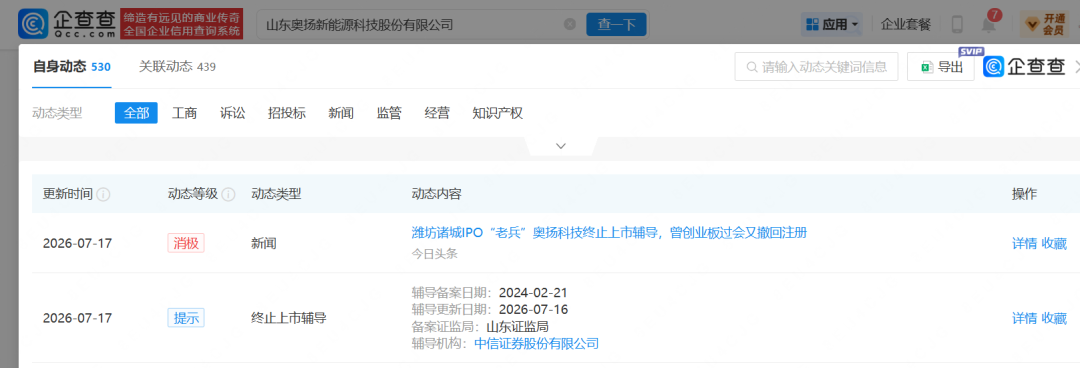Select the 全部 filter
Image resolution: width=1080 pixels, height=368 pixels.
tap(136, 113)
